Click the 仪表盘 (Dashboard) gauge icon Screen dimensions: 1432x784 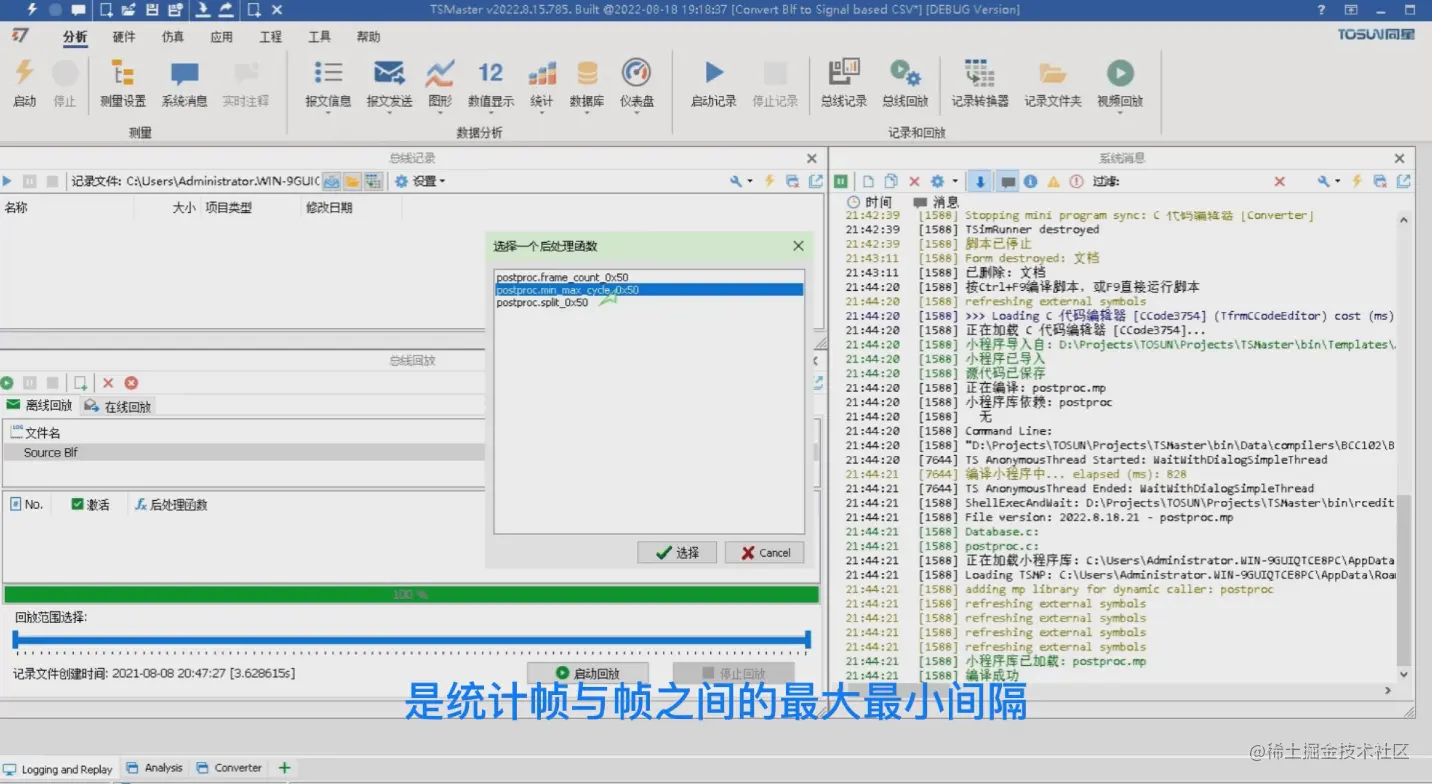point(636,72)
